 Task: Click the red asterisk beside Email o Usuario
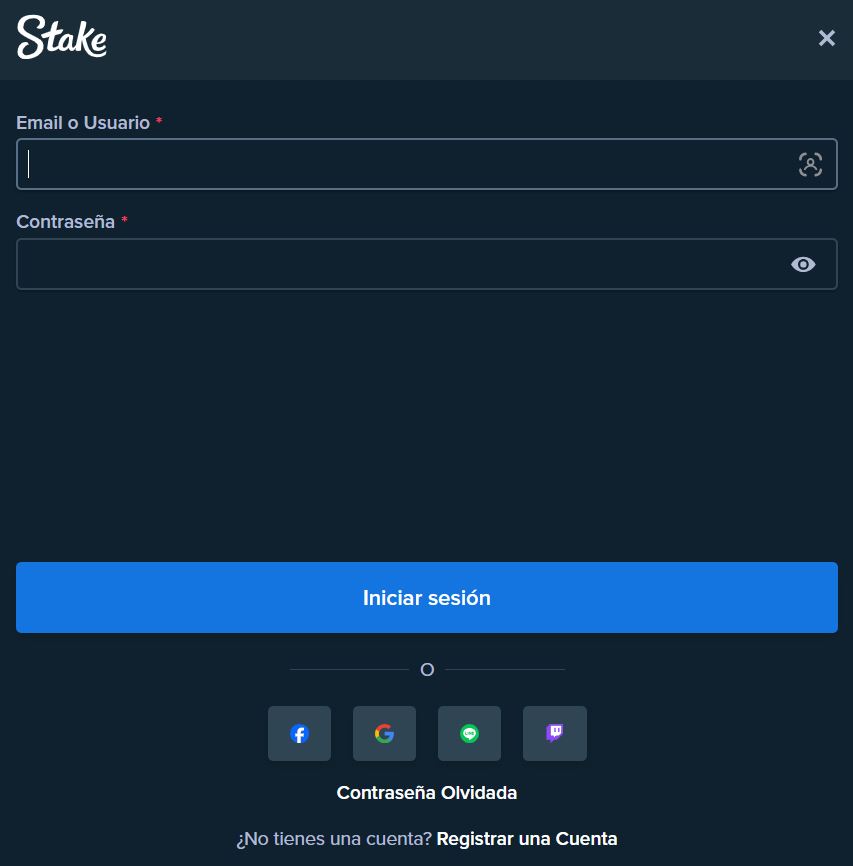pyautogui.click(x=159, y=120)
